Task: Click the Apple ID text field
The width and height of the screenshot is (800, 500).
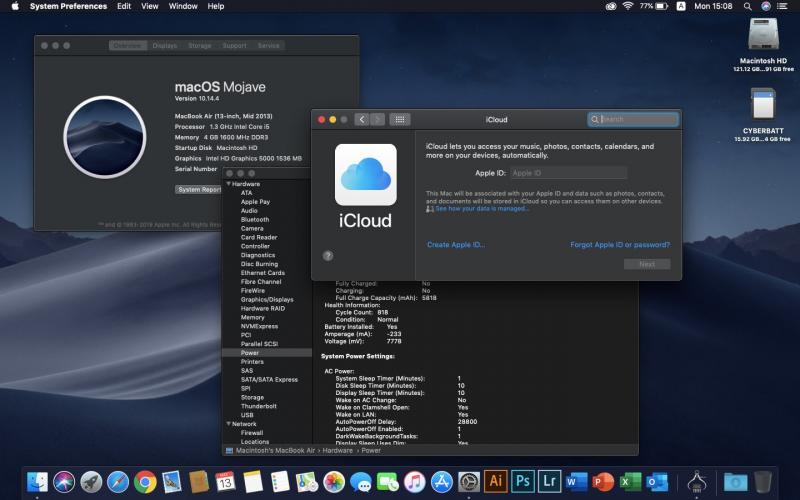Action: pyautogui.click(x=568, y=173)
